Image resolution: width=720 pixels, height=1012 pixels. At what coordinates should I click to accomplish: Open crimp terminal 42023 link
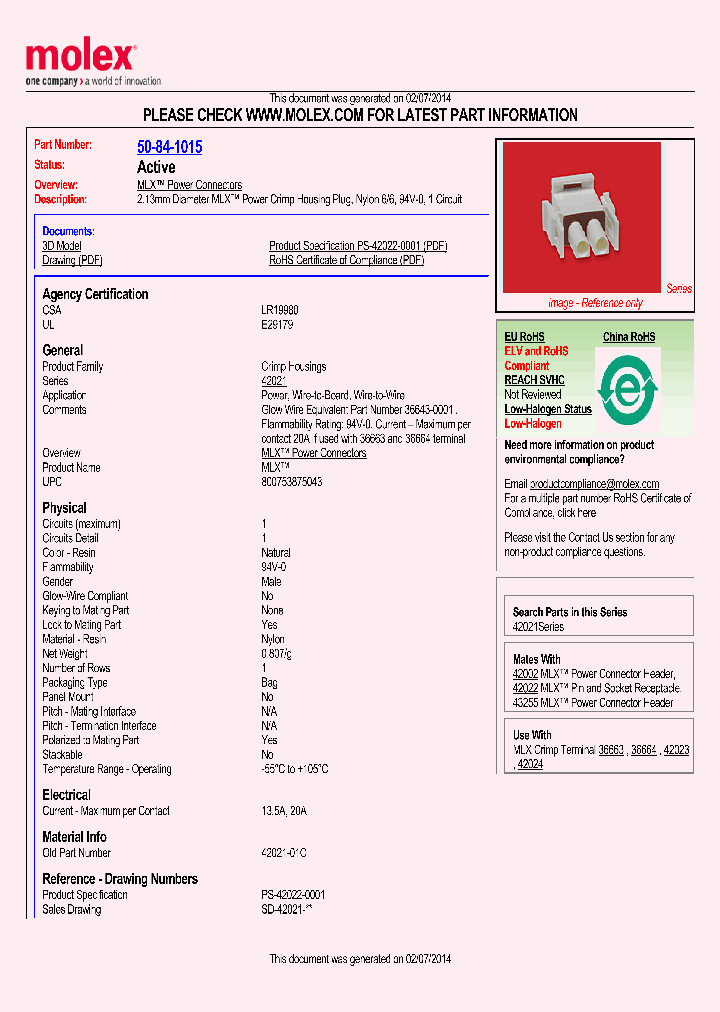[x=676, y=750]
